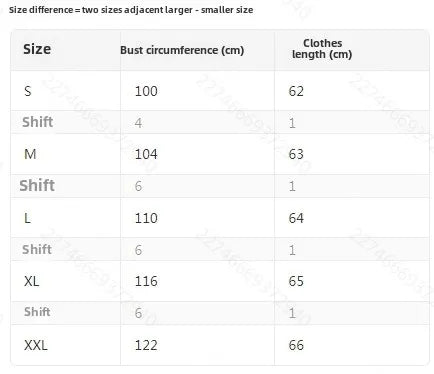Viewport: 434px width, 374px height.
Task: Click bust value 100 for size S
Action: (146, 91)
